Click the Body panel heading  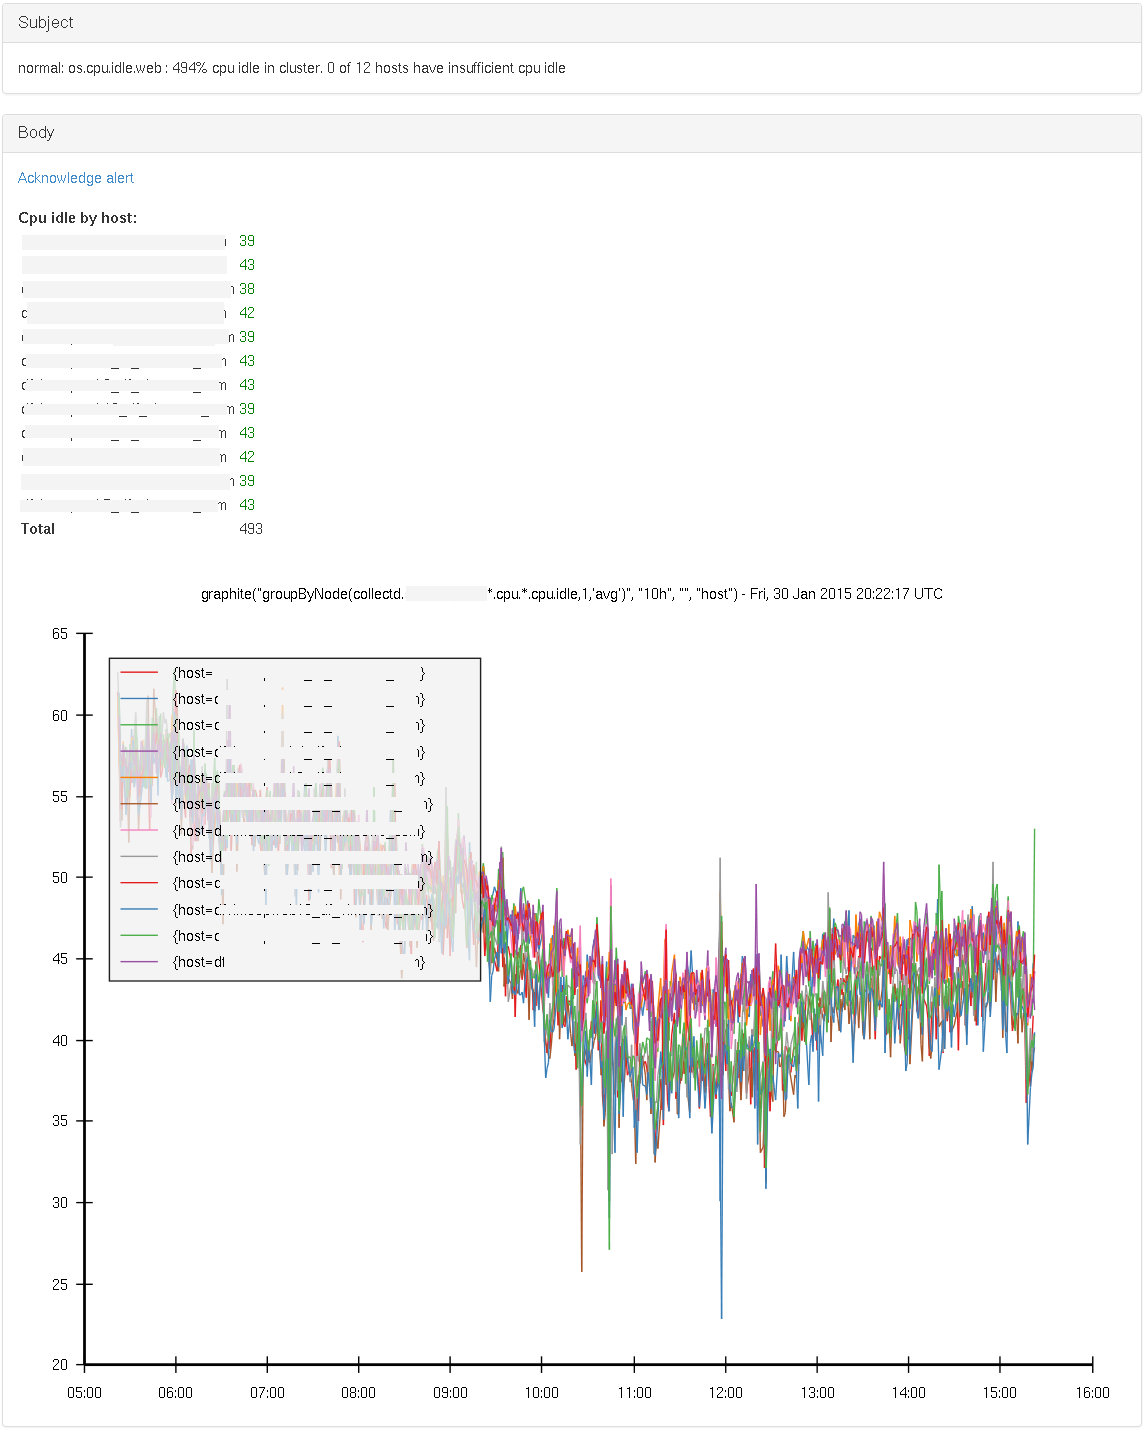[x=36, y=132]
